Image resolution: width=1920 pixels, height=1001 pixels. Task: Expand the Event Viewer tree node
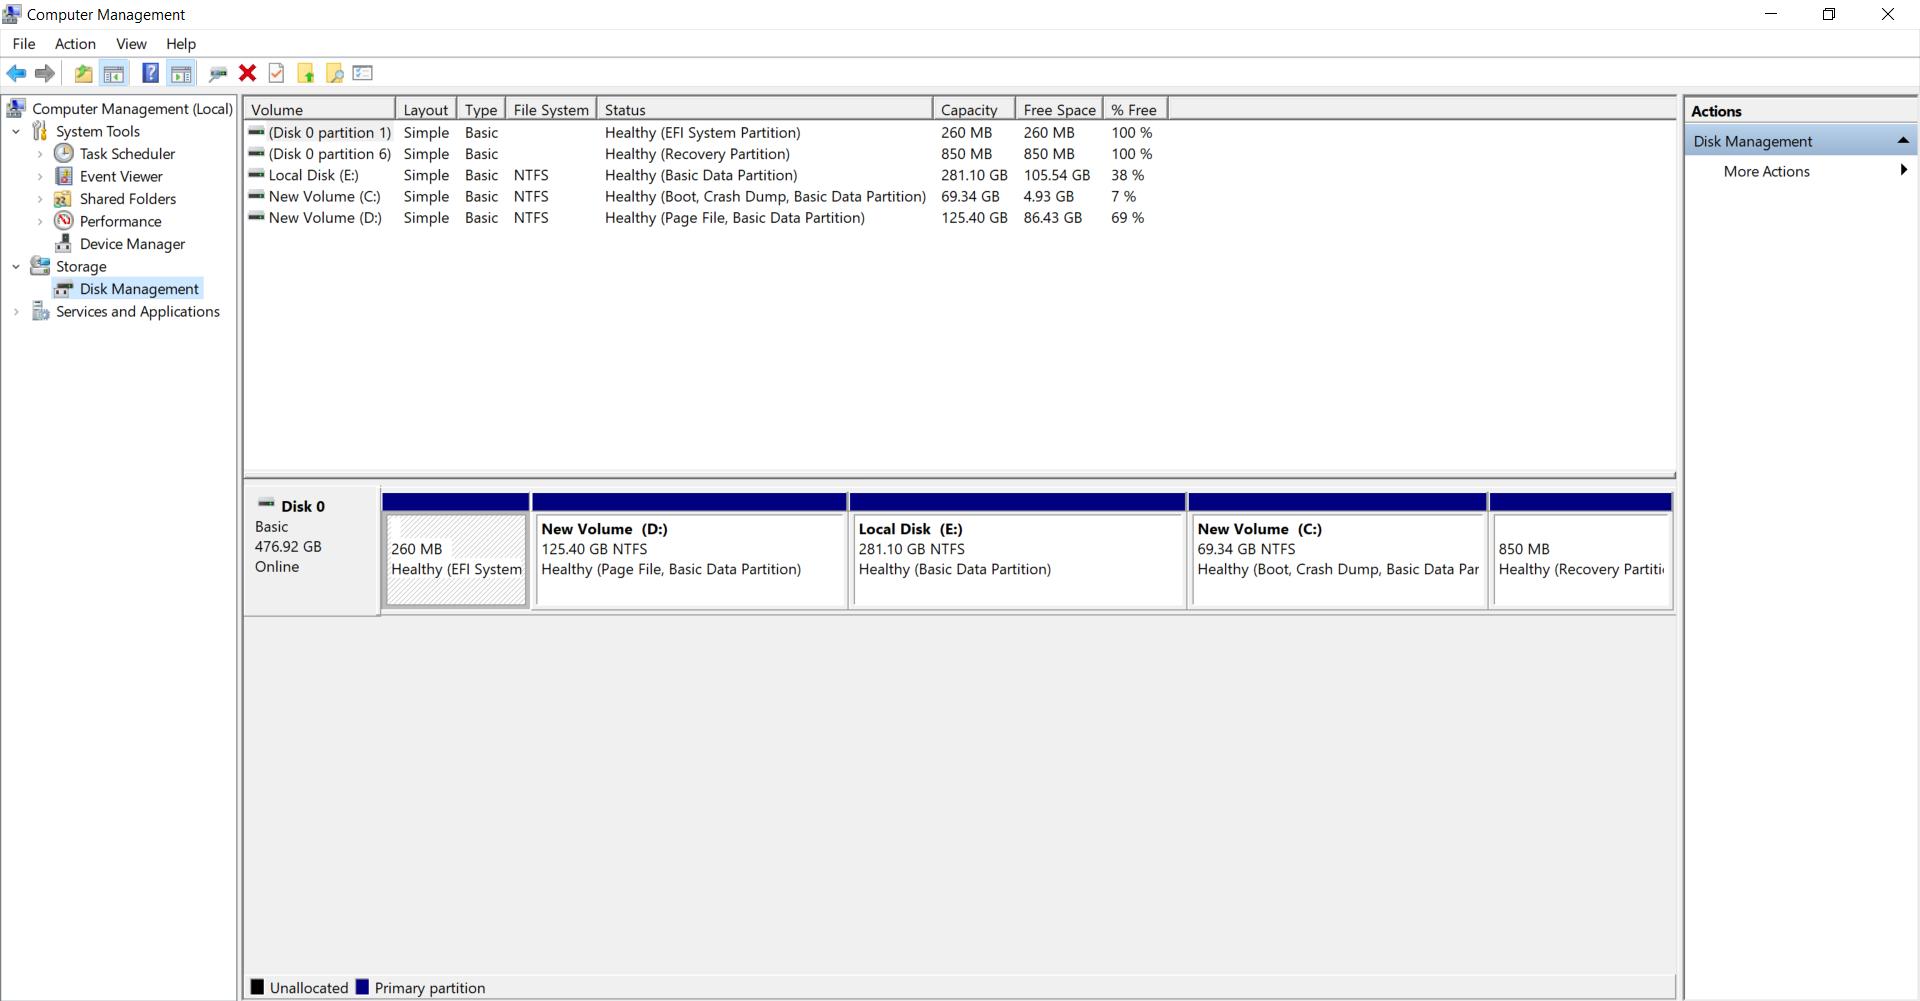[x=40, y=176]
